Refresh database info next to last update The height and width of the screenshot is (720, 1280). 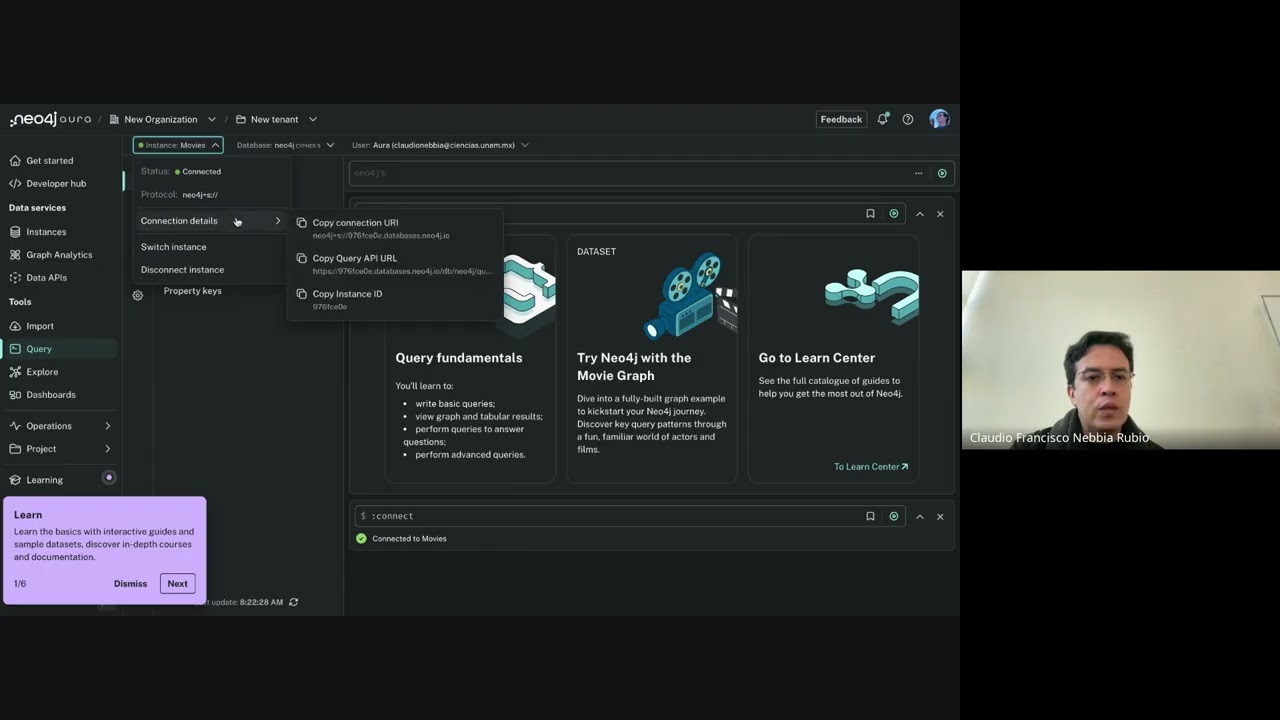pyautogui.click(x=293, y=602)
